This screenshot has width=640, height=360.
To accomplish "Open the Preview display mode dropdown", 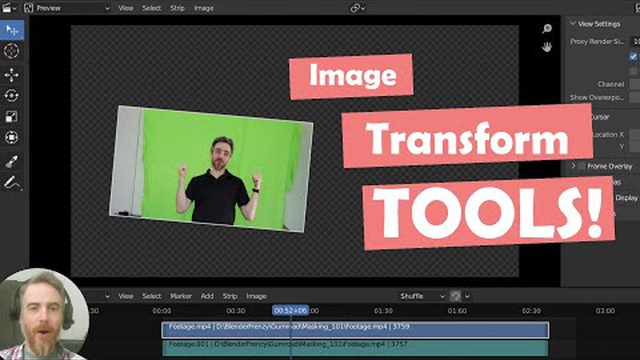I will pyautogui.click(x=67, y=8).
